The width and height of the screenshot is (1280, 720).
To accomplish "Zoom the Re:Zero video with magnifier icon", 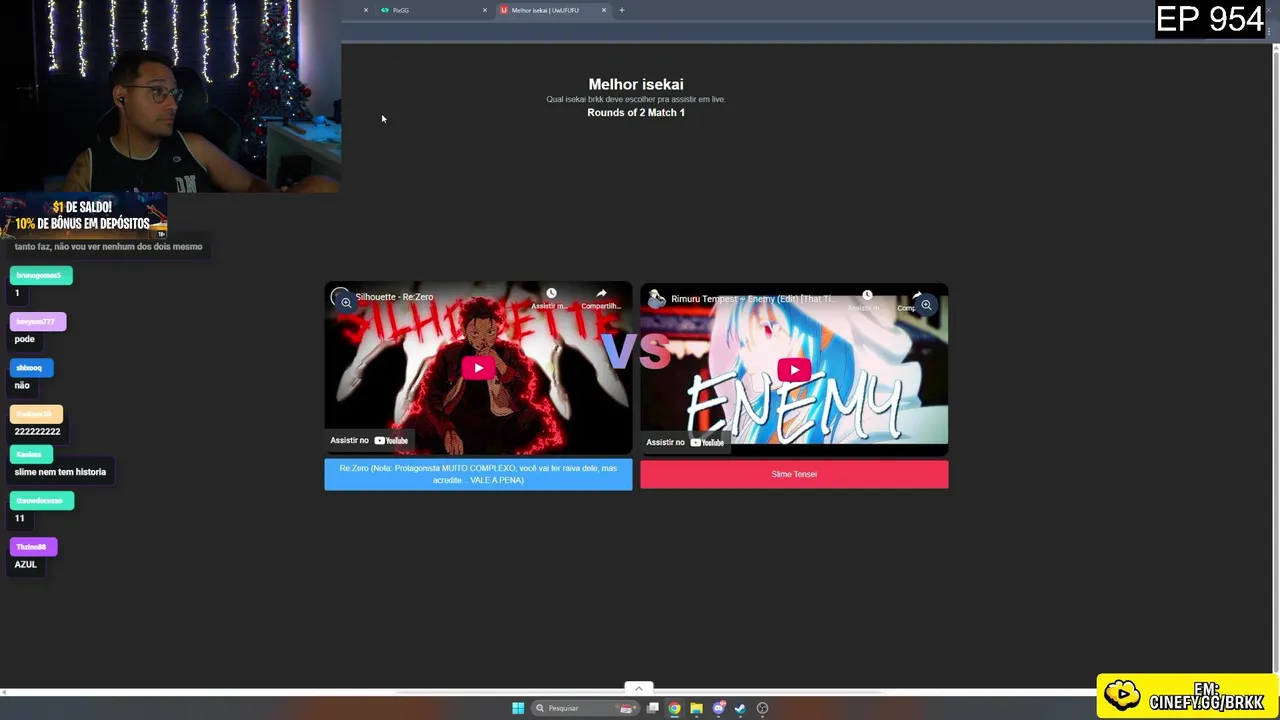I will (346, 302).
